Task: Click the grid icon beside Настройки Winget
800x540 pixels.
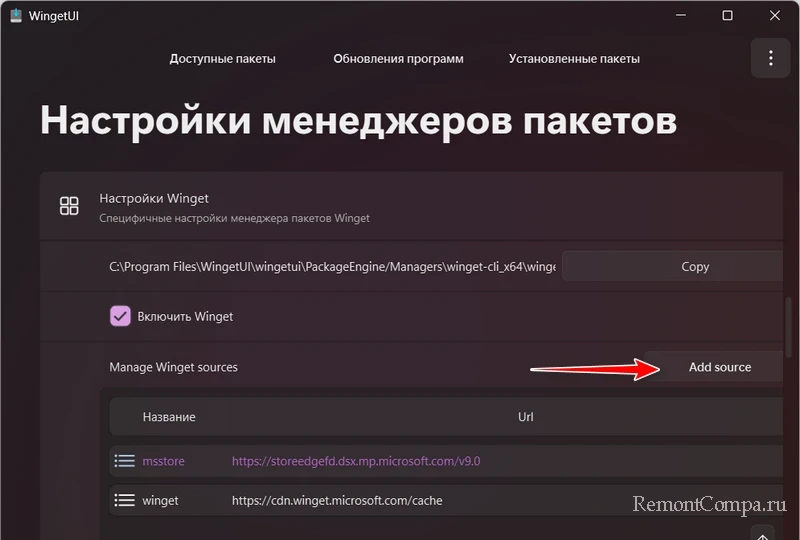Action: pyautogui.click(x=69, y=206)
